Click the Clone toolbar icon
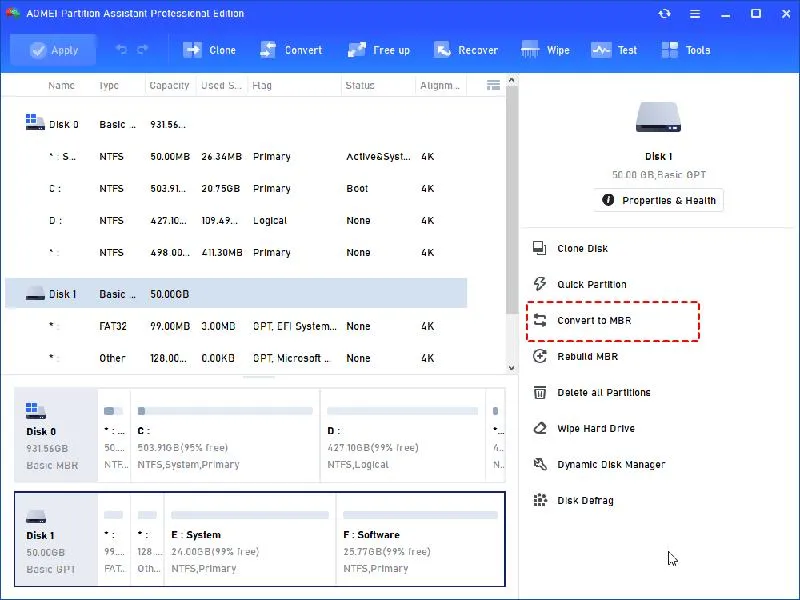The image size is (800, 600). pyautogui.click(x=192, y=50)
